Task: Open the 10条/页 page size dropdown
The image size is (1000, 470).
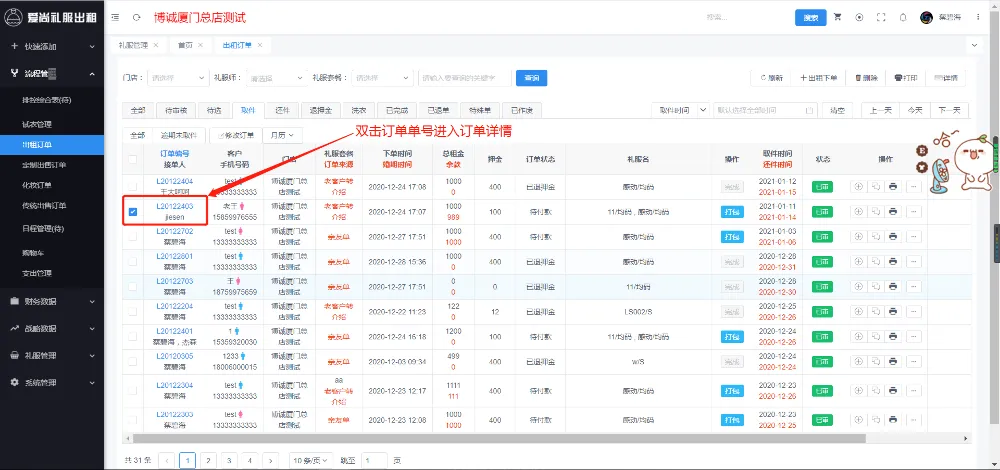Action: [311, 460]
